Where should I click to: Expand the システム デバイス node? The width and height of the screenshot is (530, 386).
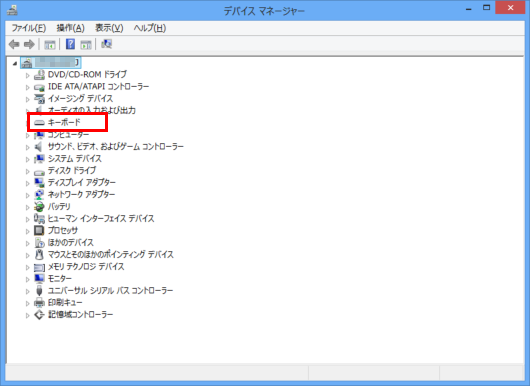28,159
